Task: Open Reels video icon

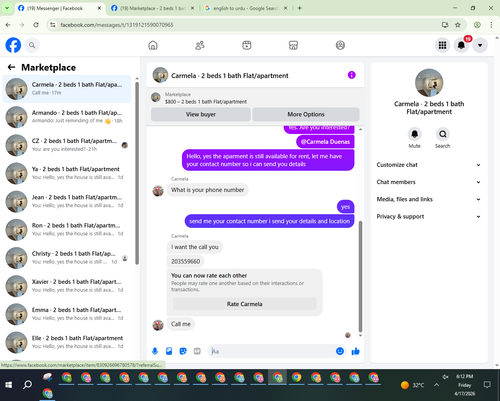Action: (x=247, y=45)
